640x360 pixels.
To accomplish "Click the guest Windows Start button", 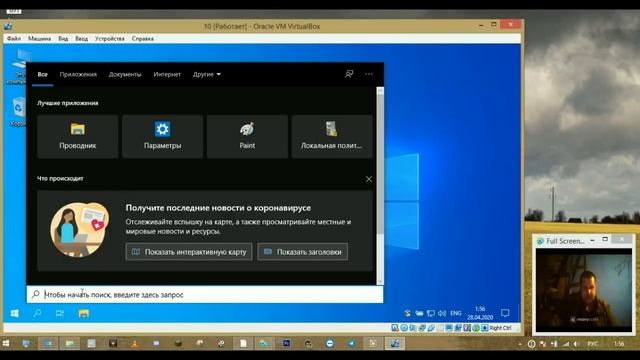I will pyautogui.click(x=15, y=313).
